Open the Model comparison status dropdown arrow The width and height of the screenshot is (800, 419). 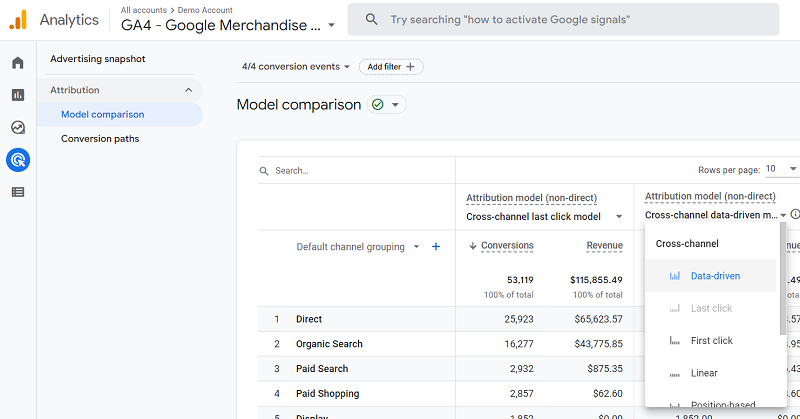[395, 105]
